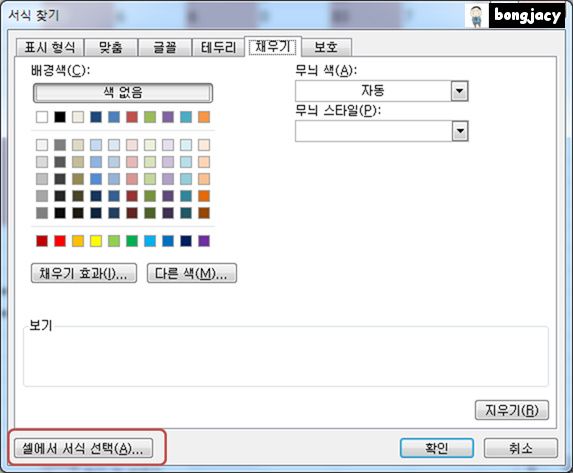
Task: Expand the 무늬 스타일 dropdown arrow
Action: [x=459, y=131]
